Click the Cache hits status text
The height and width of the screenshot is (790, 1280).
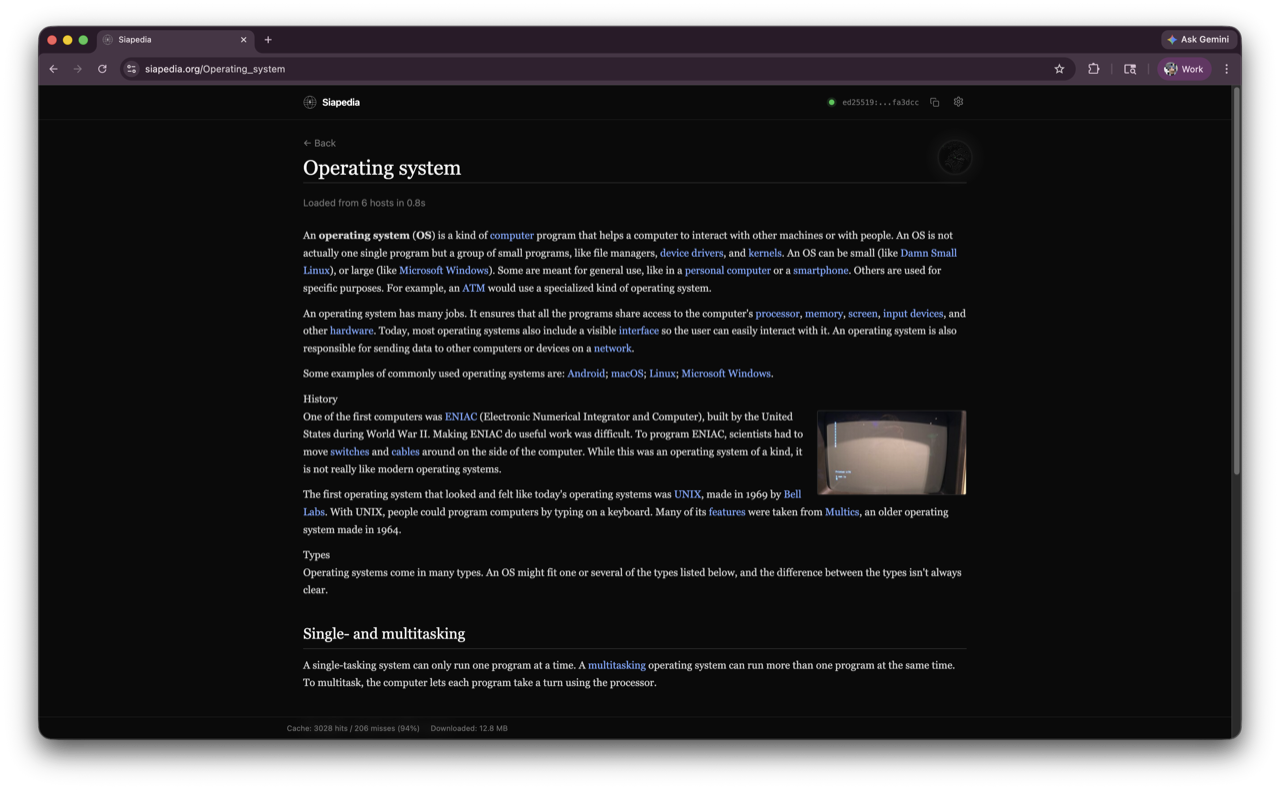[x=353, y=729]
